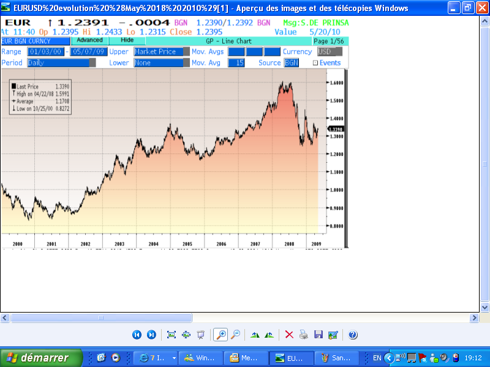The height and width of the screenshot is (367, 490).
Task: Save a copy with floppy icon
Action: point(318,334)
